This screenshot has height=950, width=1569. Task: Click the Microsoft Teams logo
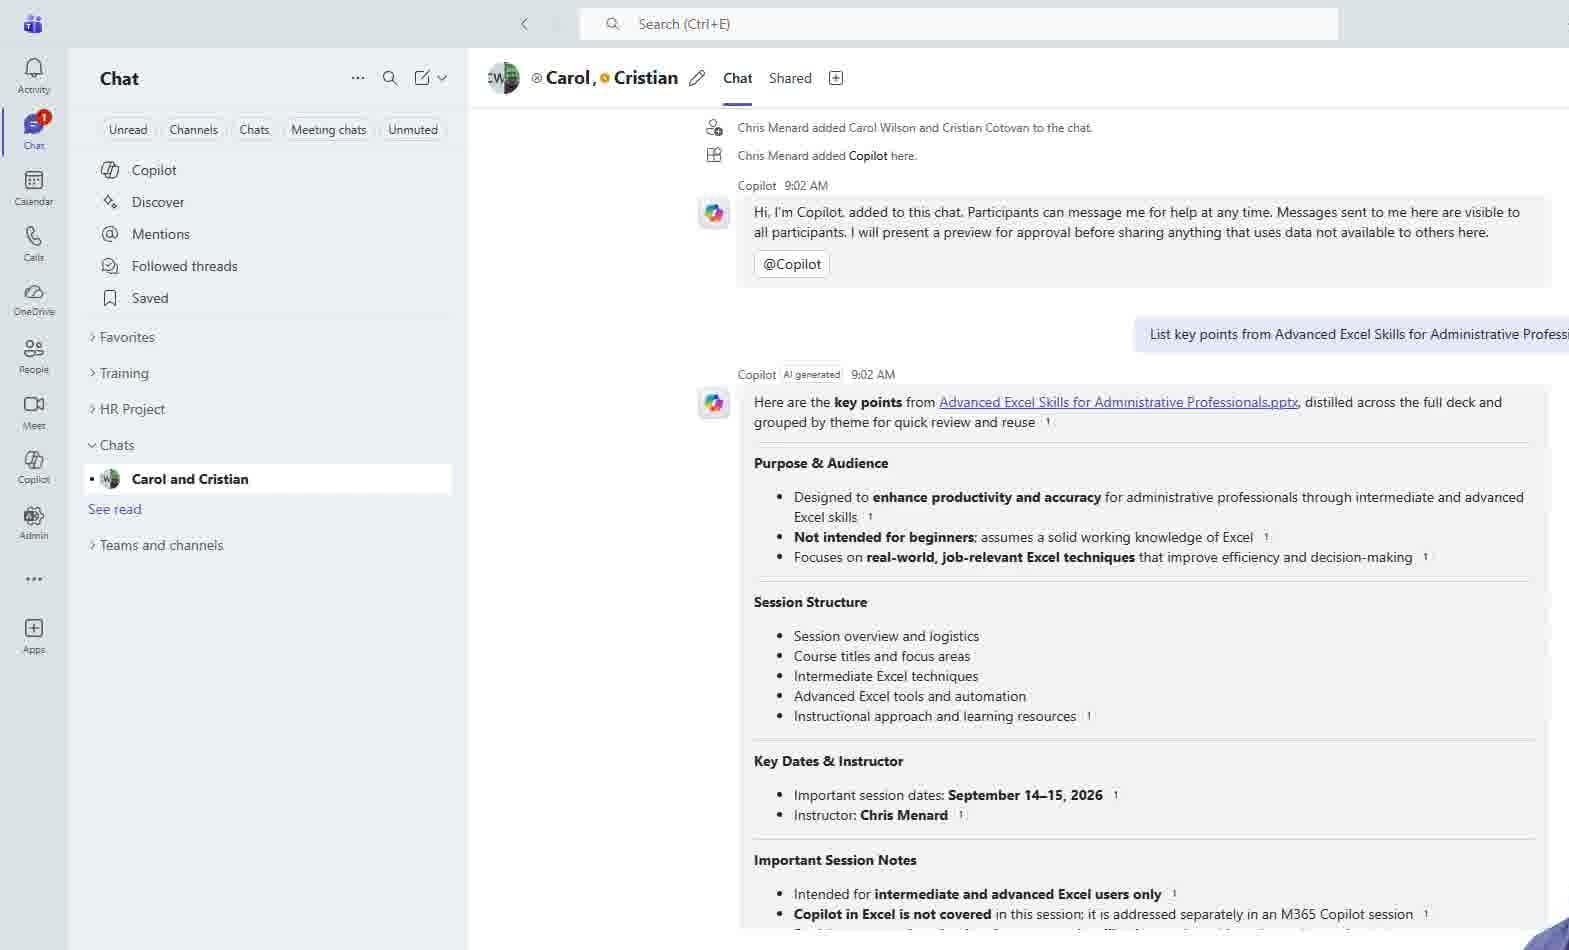(x=33, y=24)
